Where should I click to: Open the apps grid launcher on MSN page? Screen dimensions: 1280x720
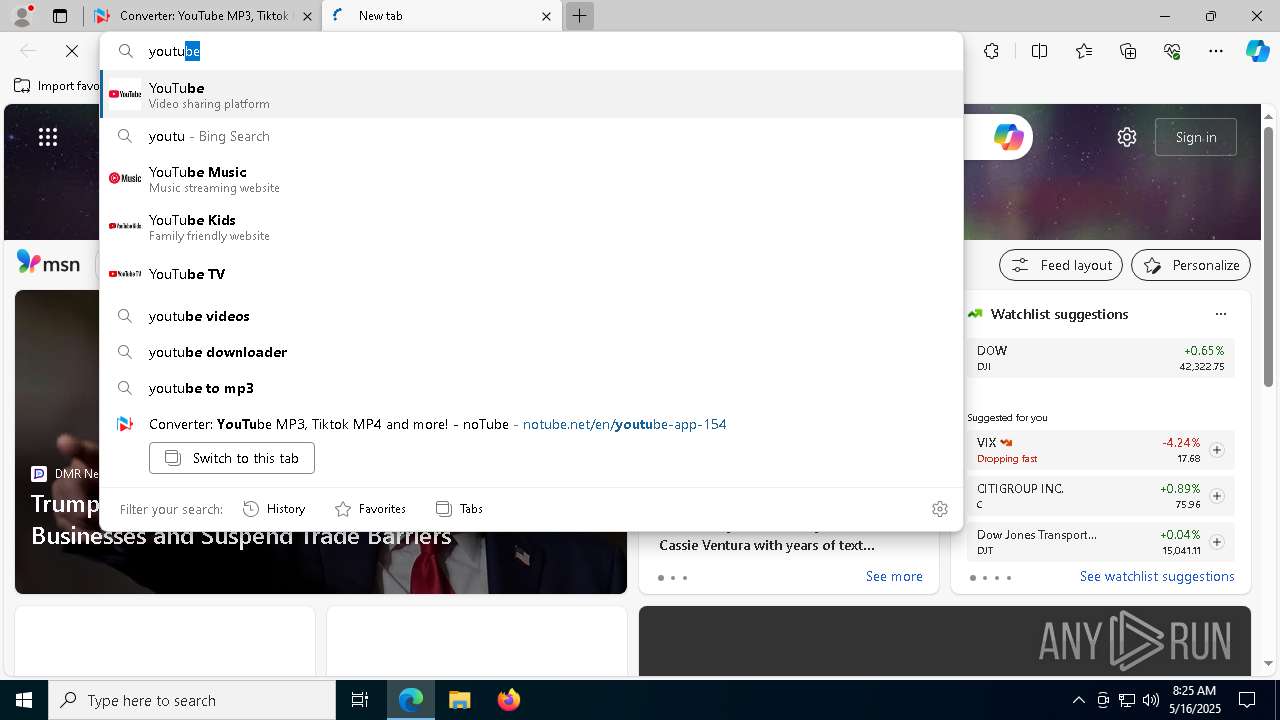pyautogui.click(x=48, y=137)
